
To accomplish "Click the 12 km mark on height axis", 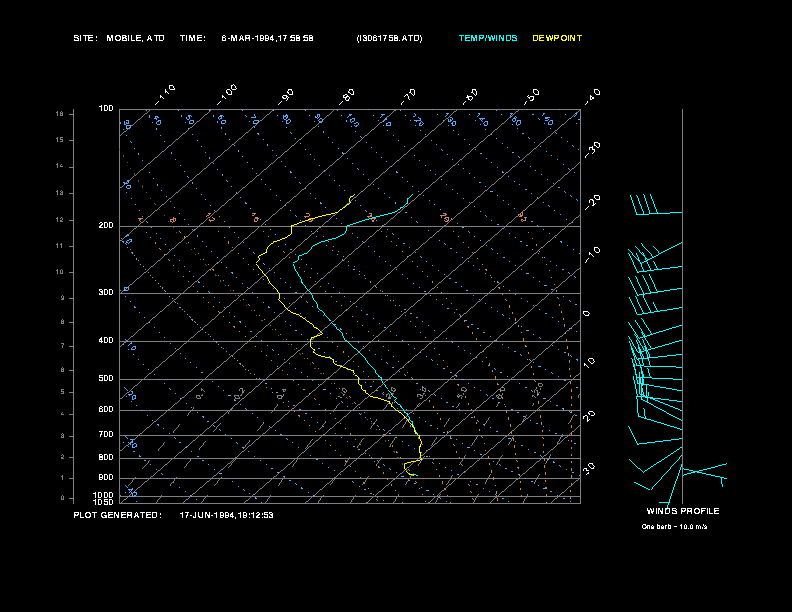I will tap(60, 220).
